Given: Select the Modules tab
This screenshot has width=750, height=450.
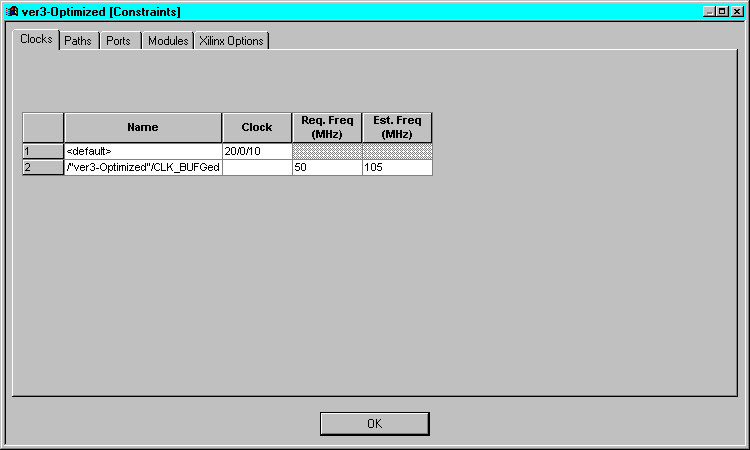Looking at the screenshot, I should [167, 41].
